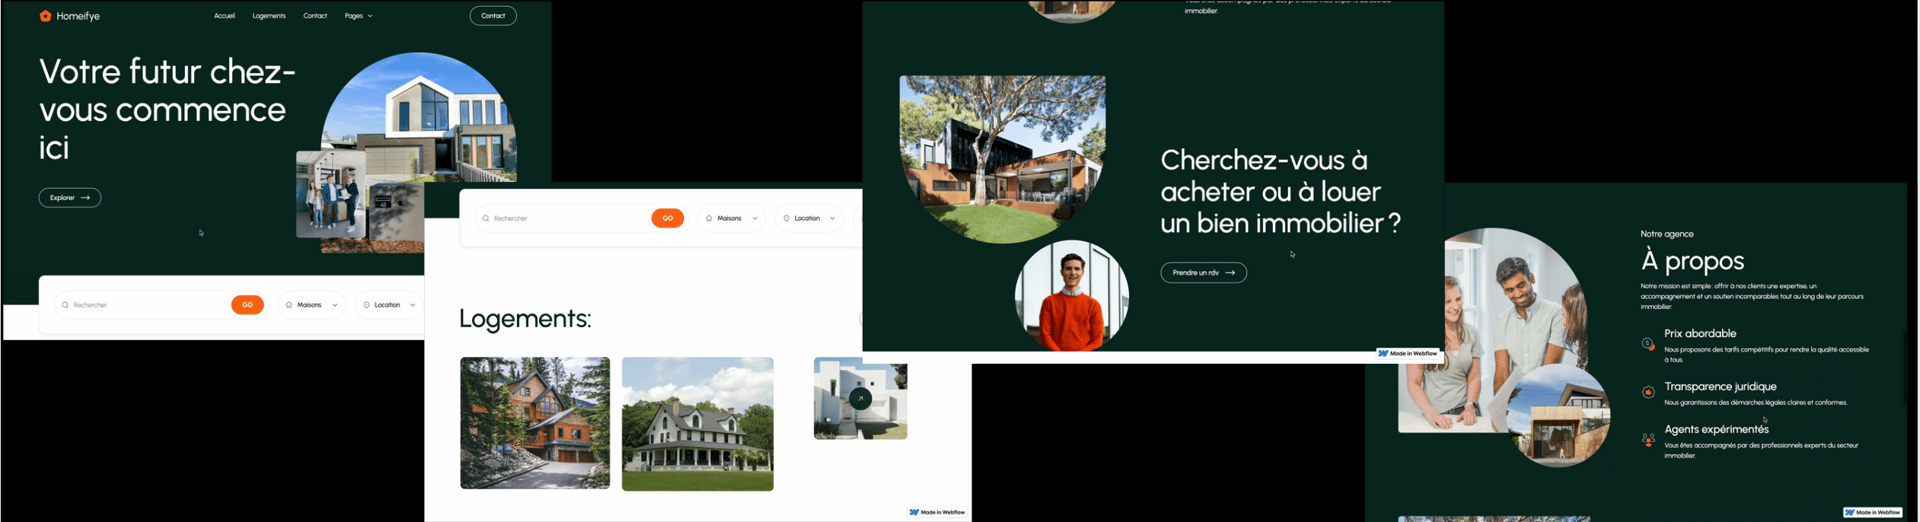The height and width of the screenshot is (522, 1920).
Task: Click the couple with agent photo in hero
Action: 331,195
